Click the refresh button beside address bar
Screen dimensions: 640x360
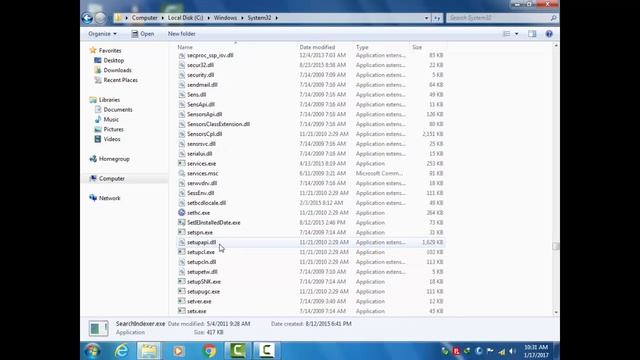pos(437,18)
